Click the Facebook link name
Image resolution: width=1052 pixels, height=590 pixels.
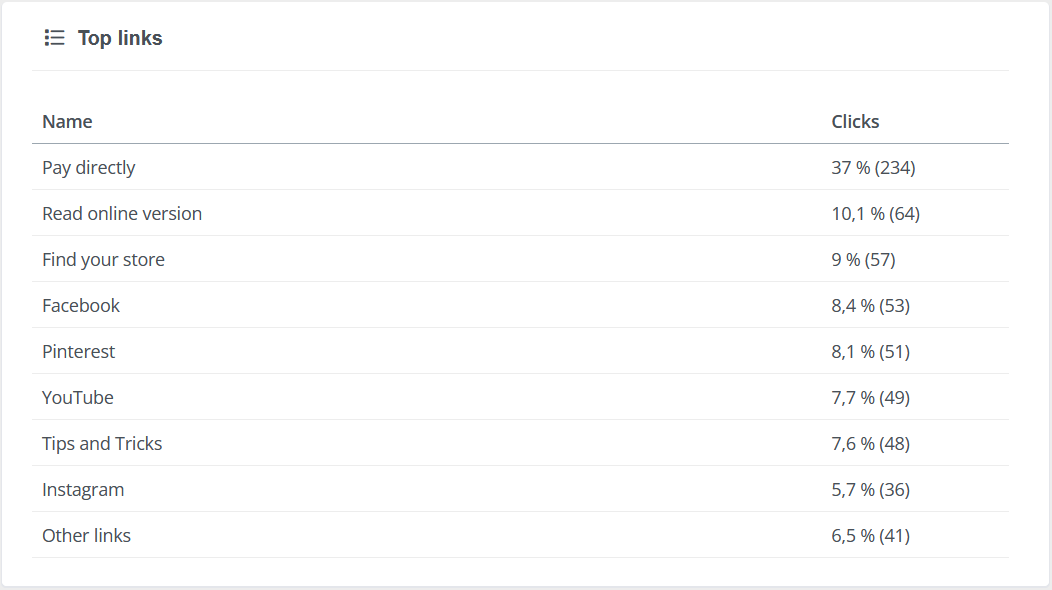pos(81,306)
